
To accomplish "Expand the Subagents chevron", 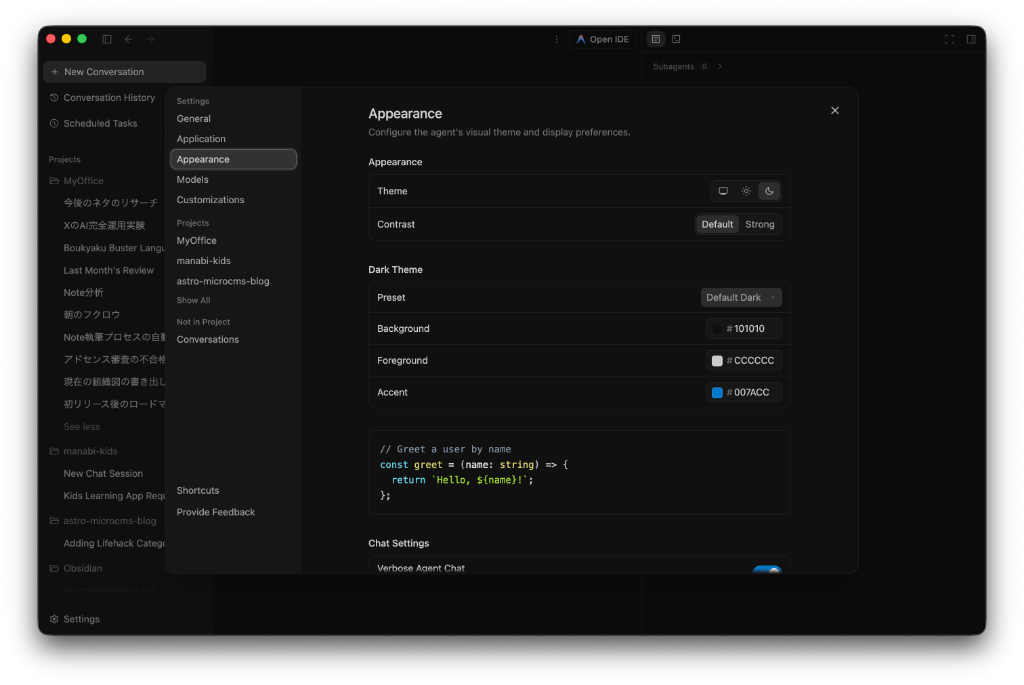I will point(720,67).
